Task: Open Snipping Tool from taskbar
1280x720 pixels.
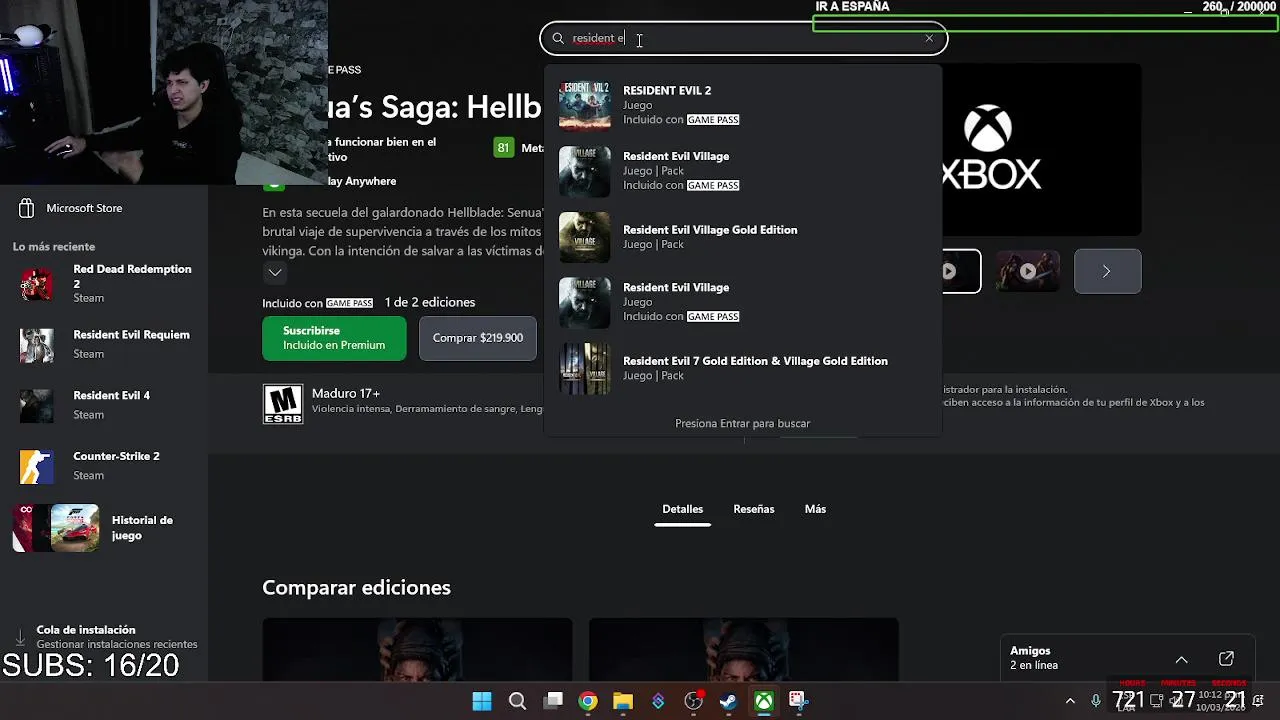Action: (797, 701)
